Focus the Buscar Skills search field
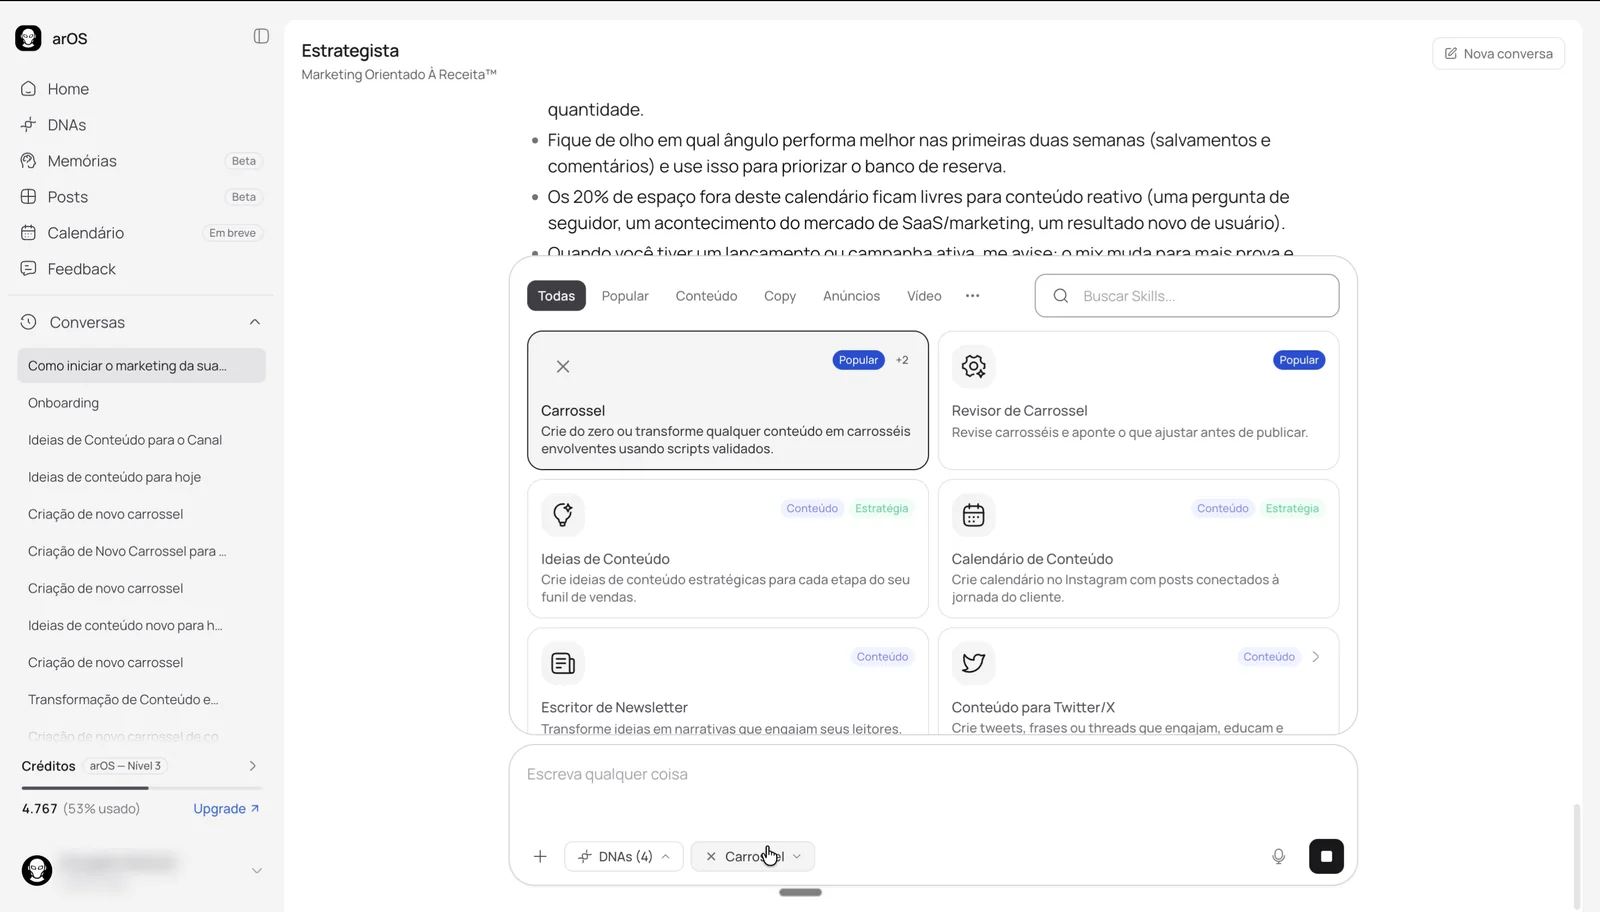The width and height of the screenshot is (1600, 912). tap(1187, 296)
